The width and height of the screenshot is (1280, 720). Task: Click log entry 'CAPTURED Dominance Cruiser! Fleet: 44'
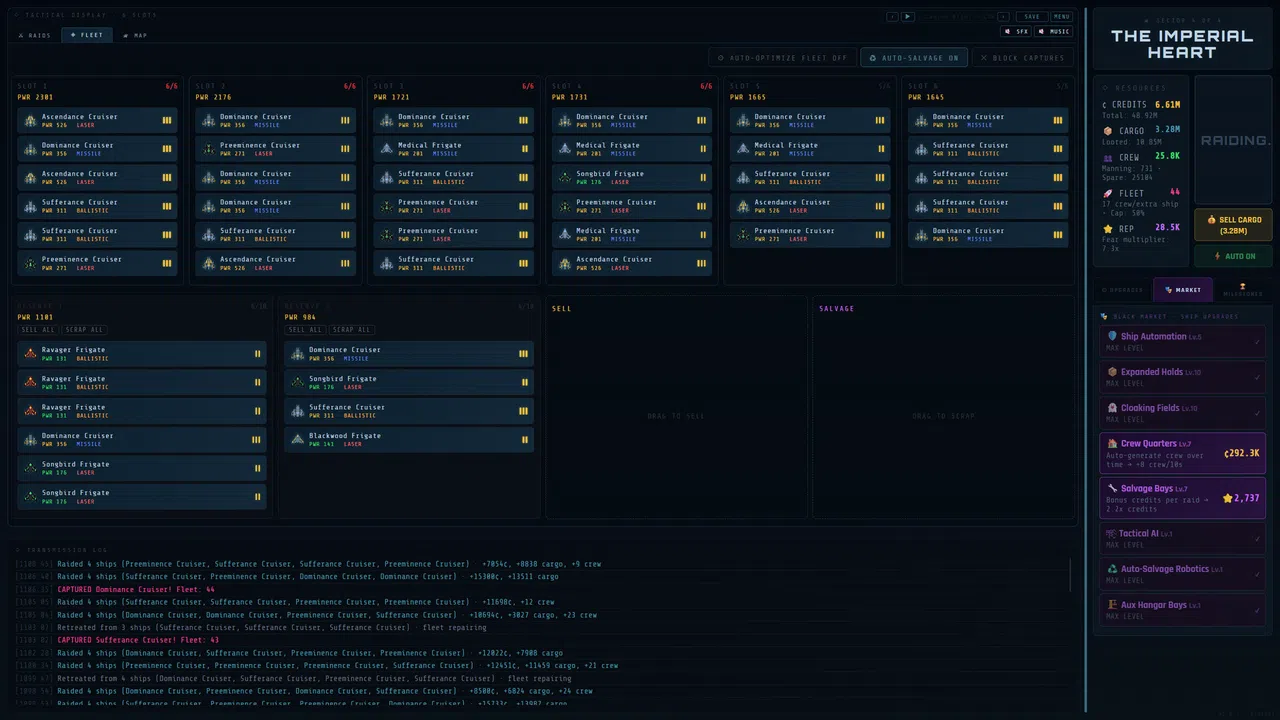click(x=136, y=590)
